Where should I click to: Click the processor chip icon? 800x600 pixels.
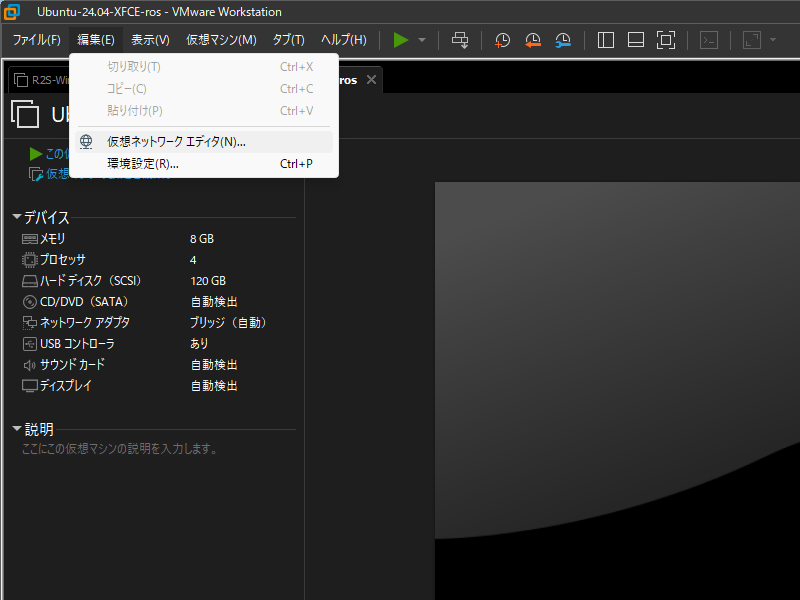[30, 260]
